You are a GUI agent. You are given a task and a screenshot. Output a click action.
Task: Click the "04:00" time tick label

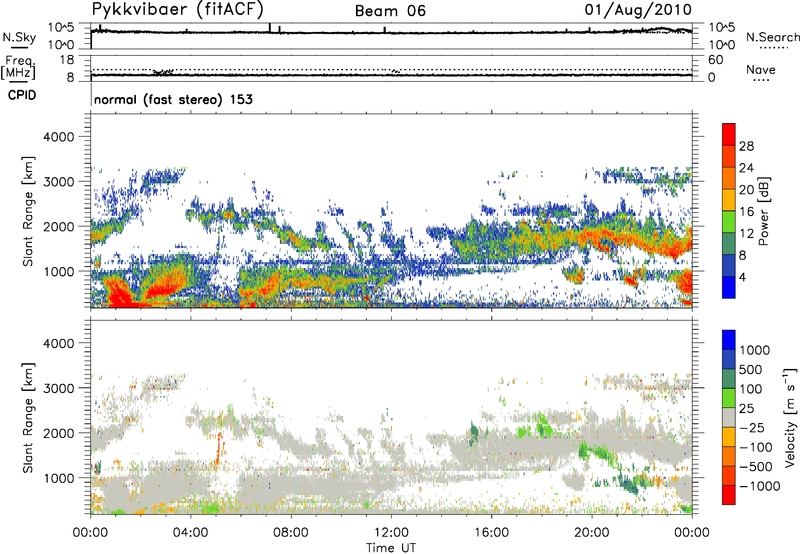tap(190, 533)
